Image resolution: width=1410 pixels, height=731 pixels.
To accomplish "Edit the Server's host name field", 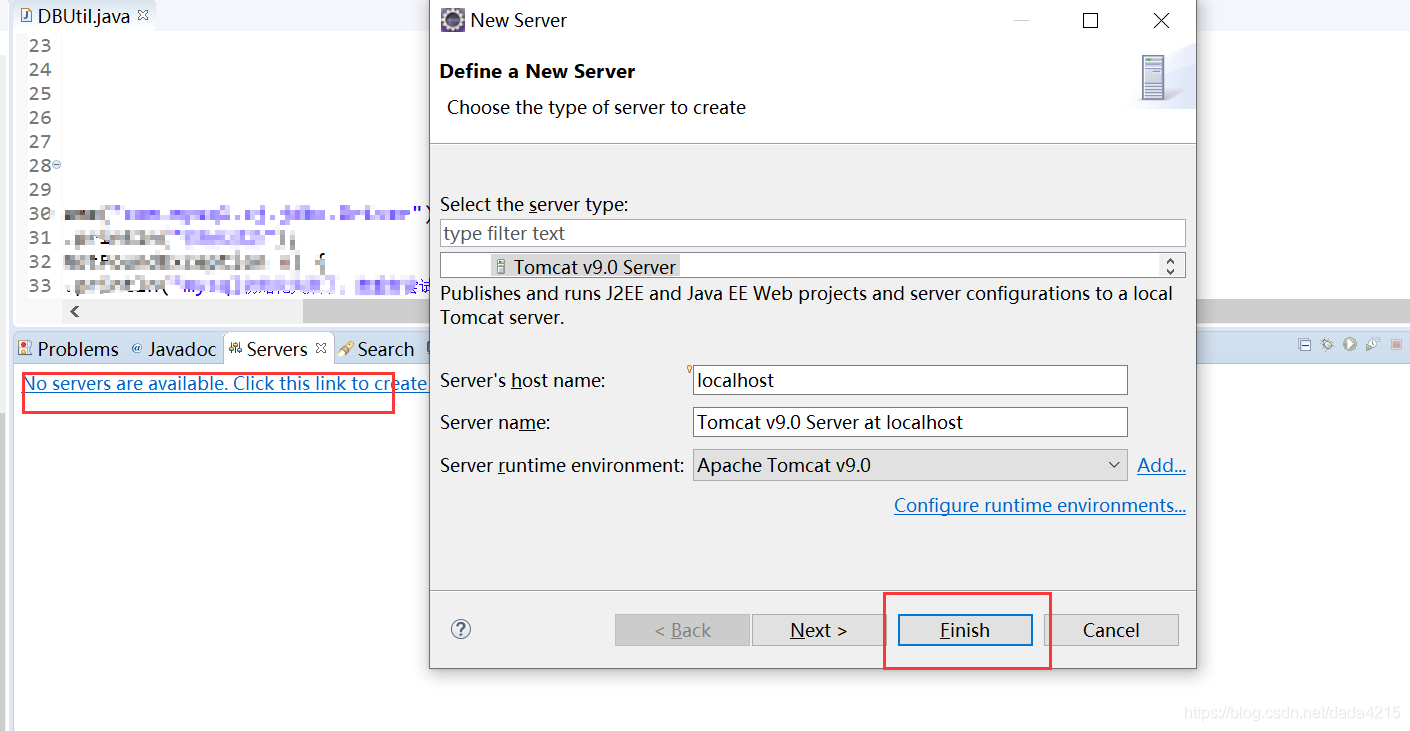I will coord(910,380).
